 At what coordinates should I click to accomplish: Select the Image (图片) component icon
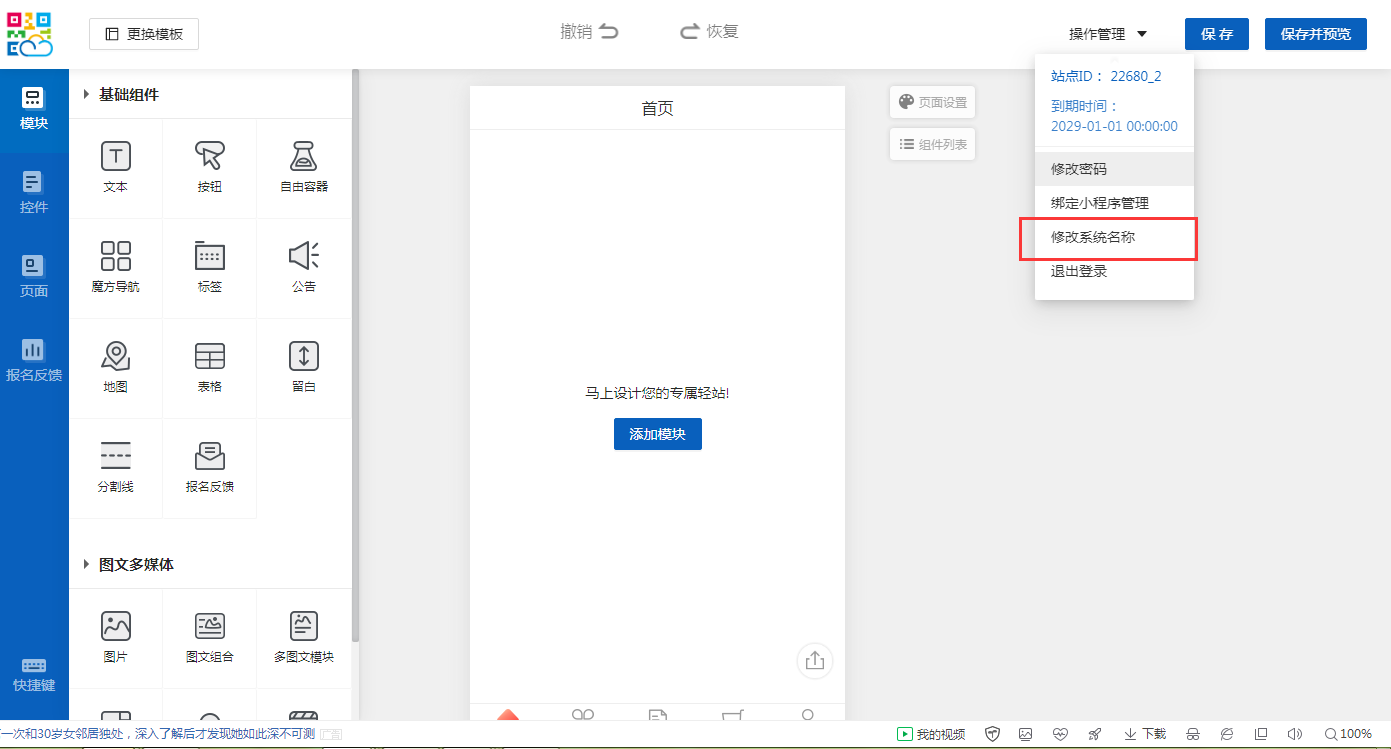coord(115,627)
